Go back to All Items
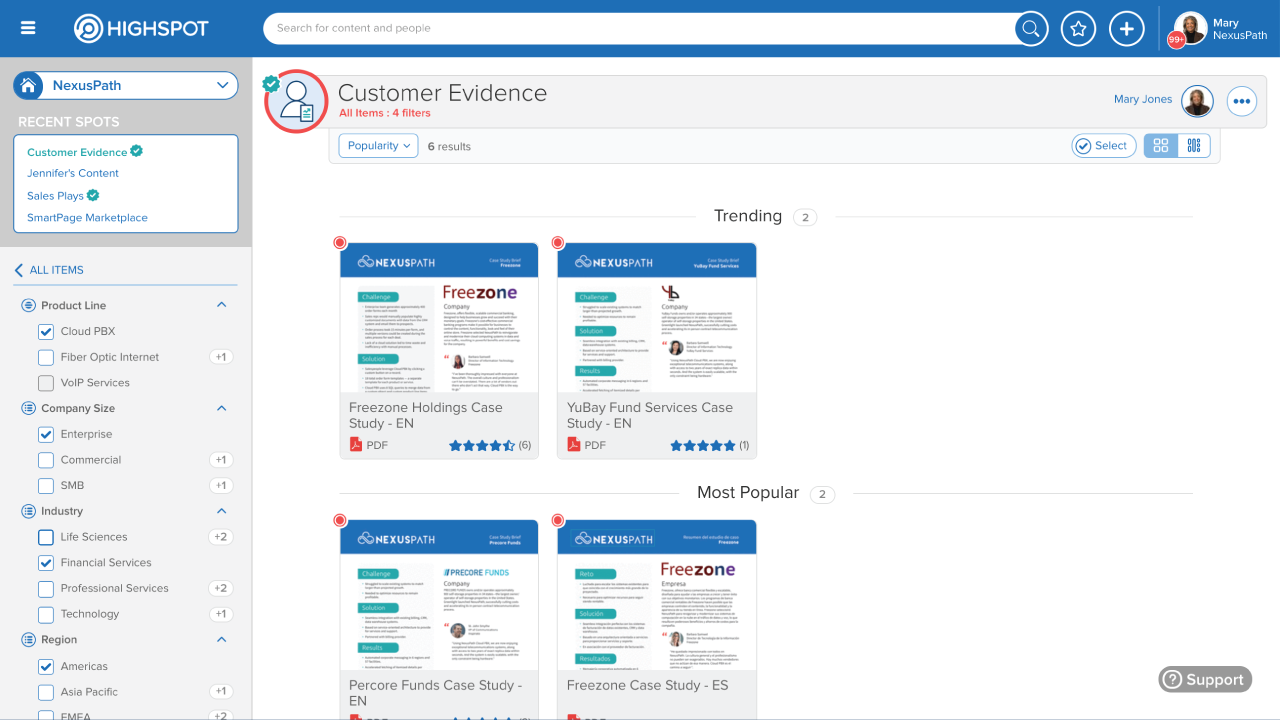The image size is (1280, 720). [49, 270]
